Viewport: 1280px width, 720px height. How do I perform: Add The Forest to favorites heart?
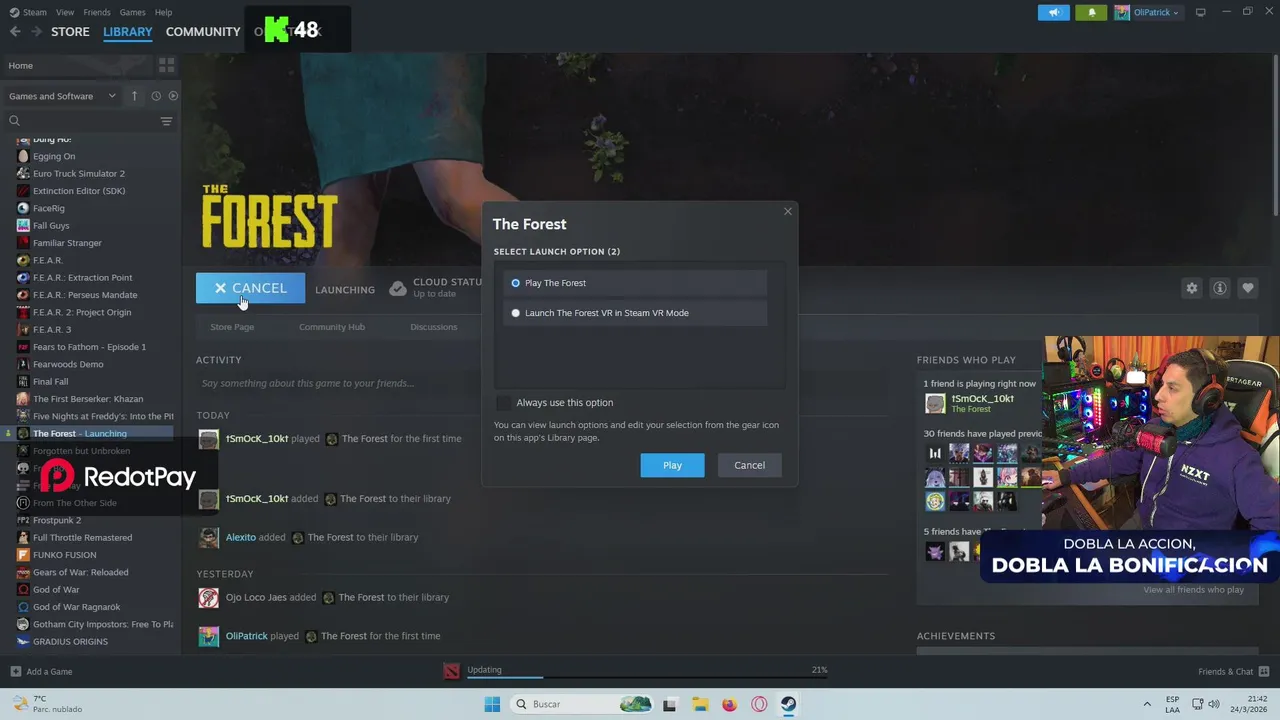pyautogui.click(x=1247, y=288)
